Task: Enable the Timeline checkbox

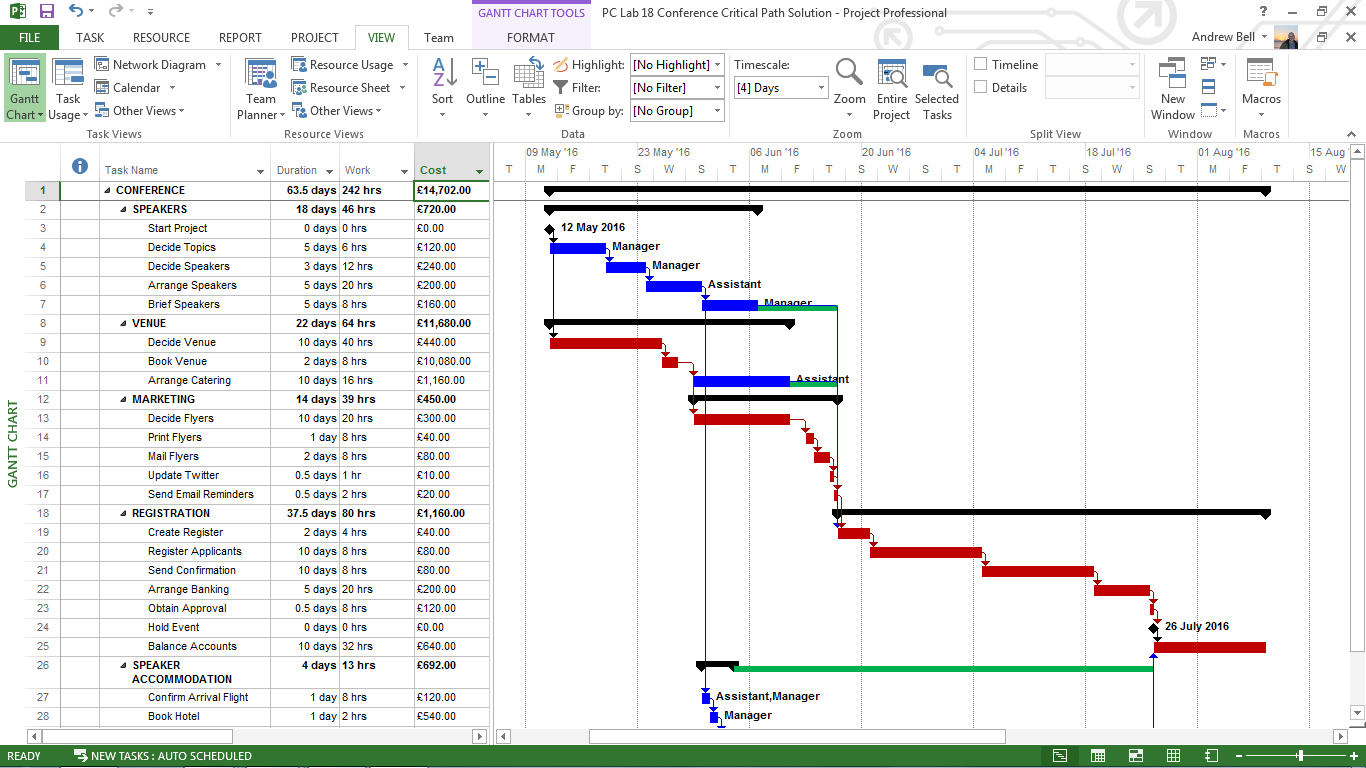Action: click(x=981, y=65)
